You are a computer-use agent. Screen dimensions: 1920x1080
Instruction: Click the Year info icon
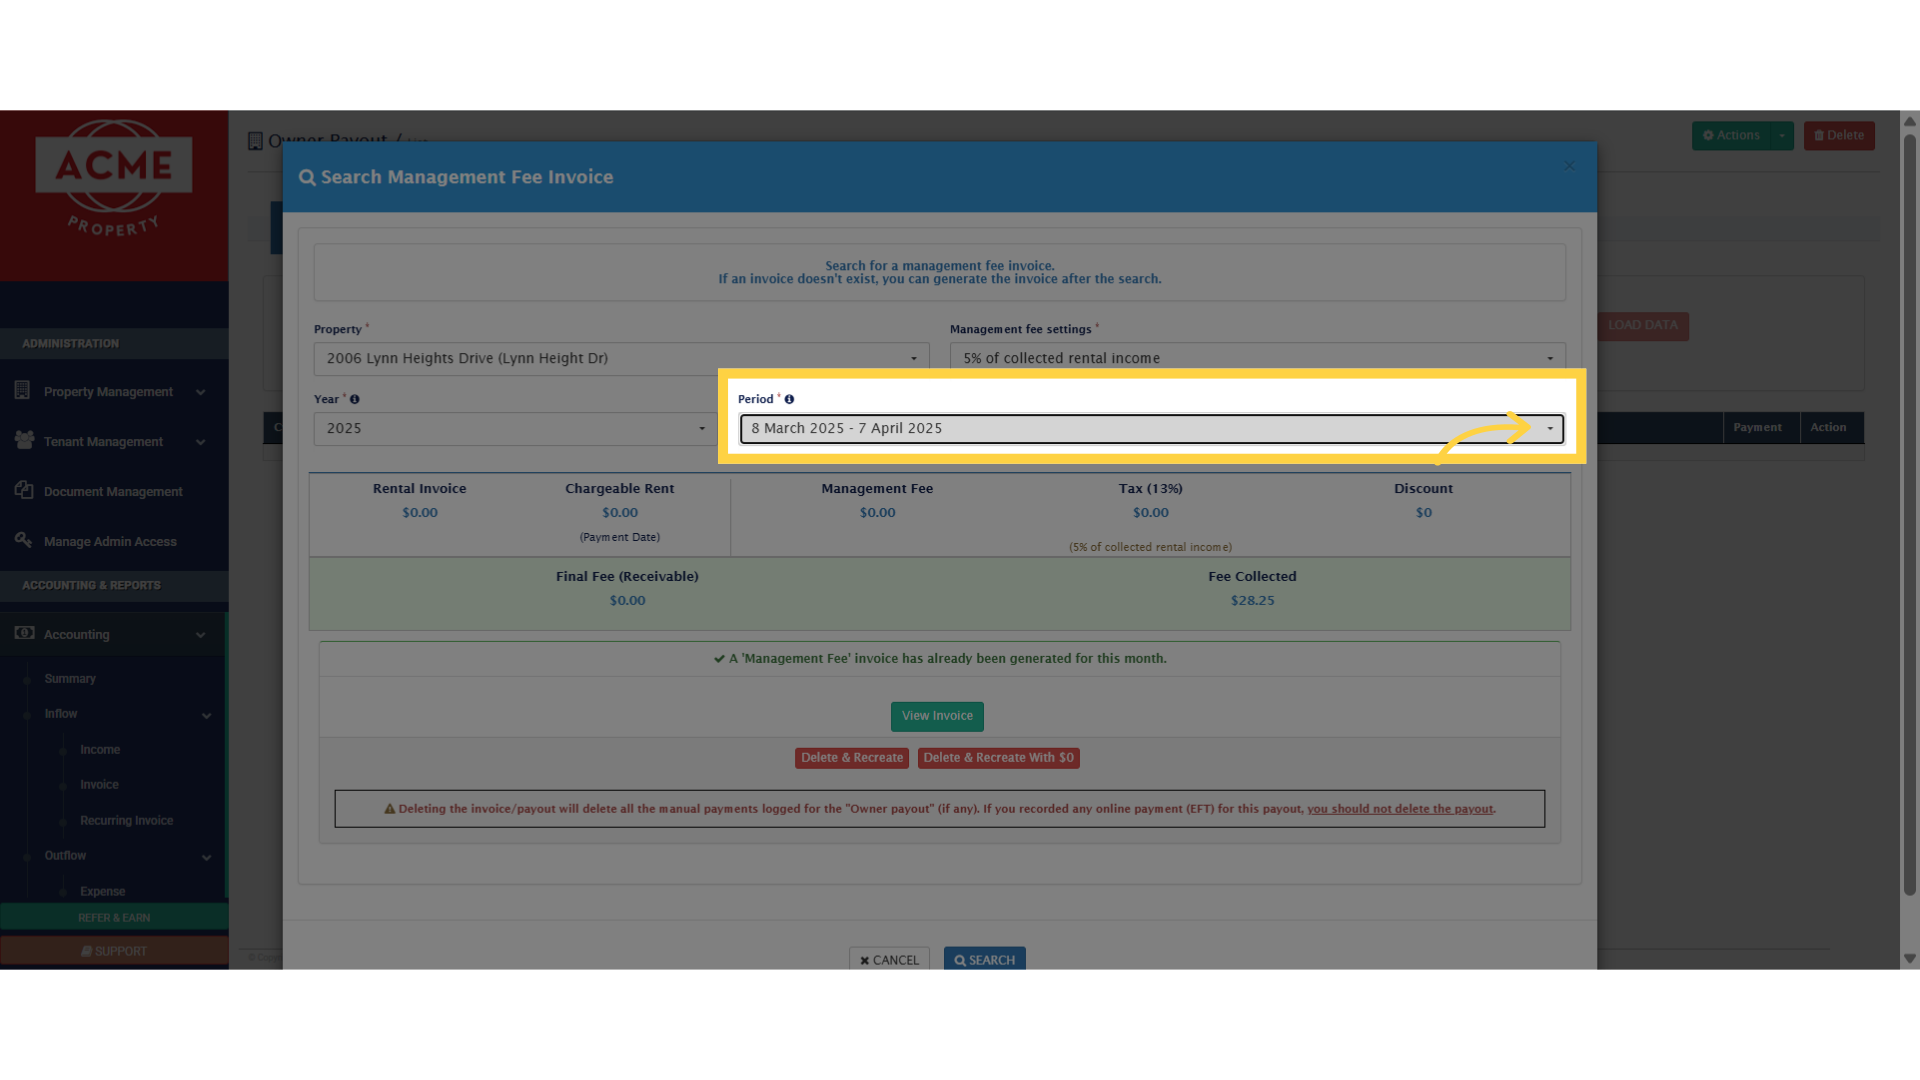tap(354, 399)
